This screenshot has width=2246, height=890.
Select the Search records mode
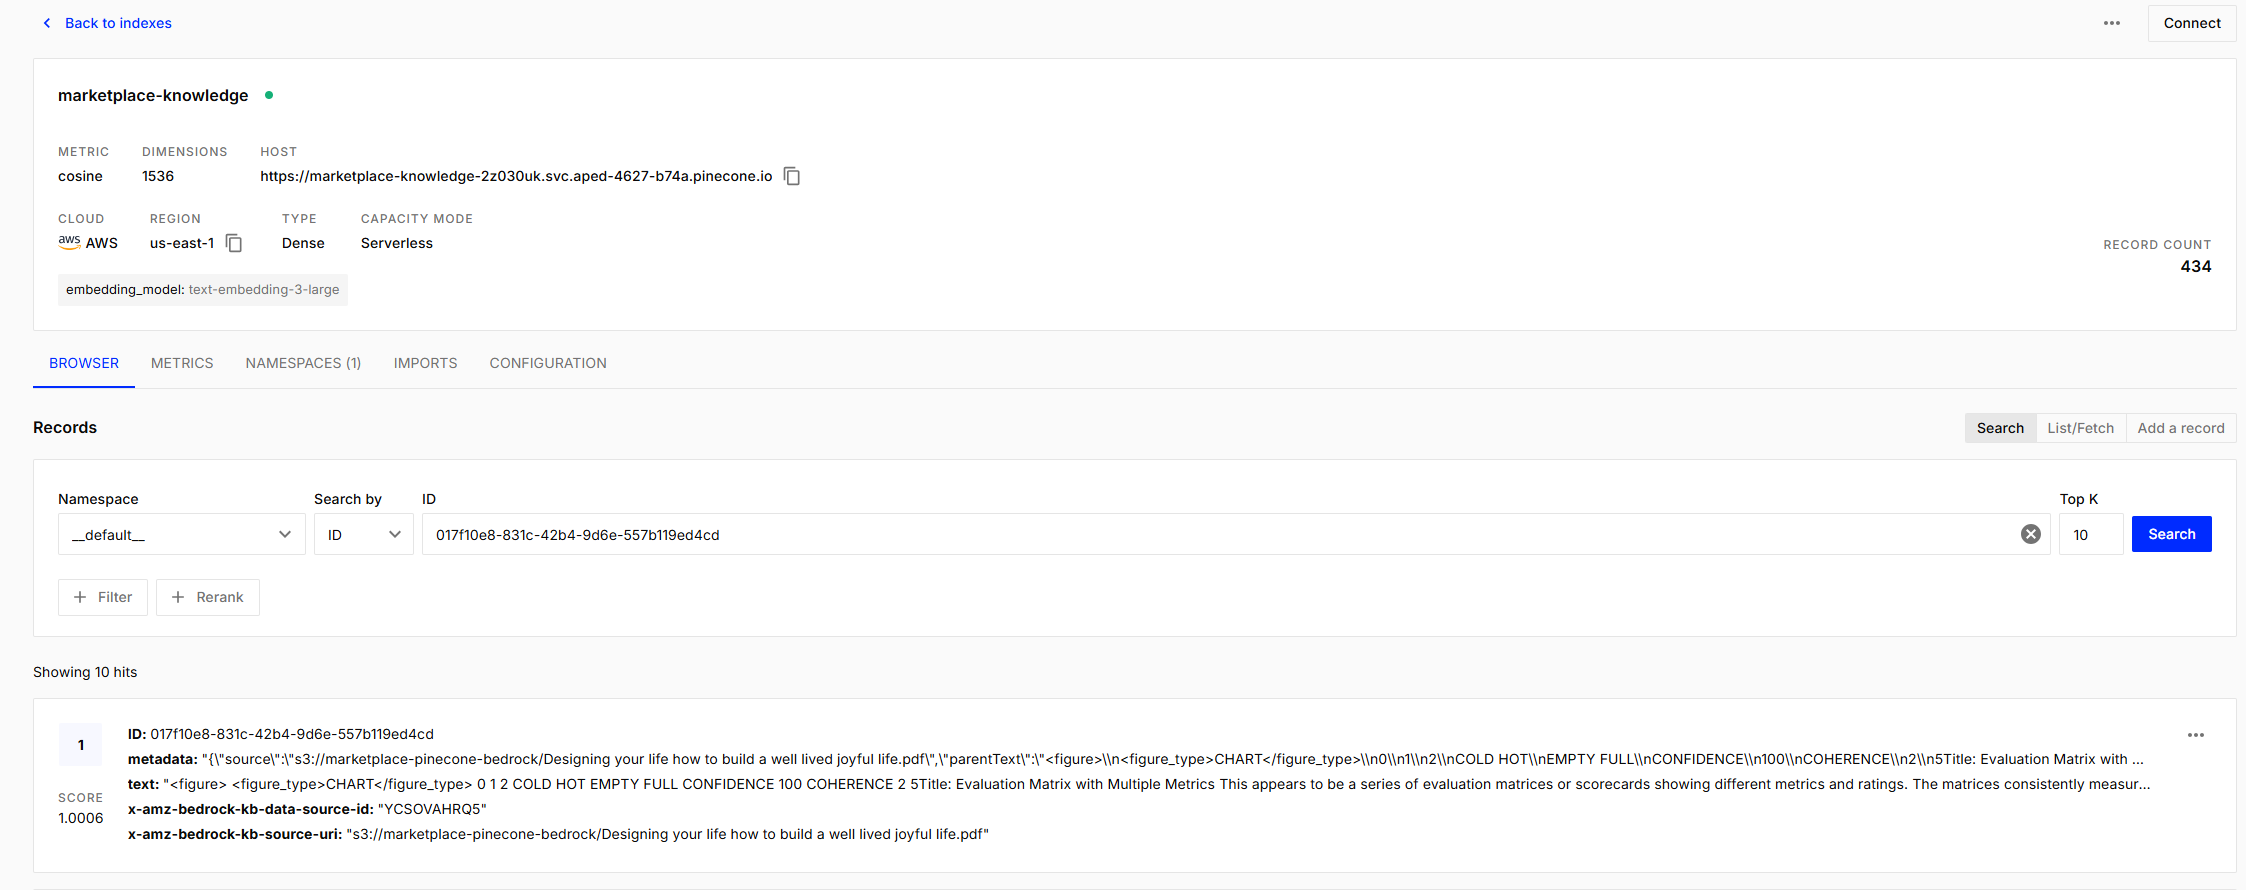(x=1999, y=427)
